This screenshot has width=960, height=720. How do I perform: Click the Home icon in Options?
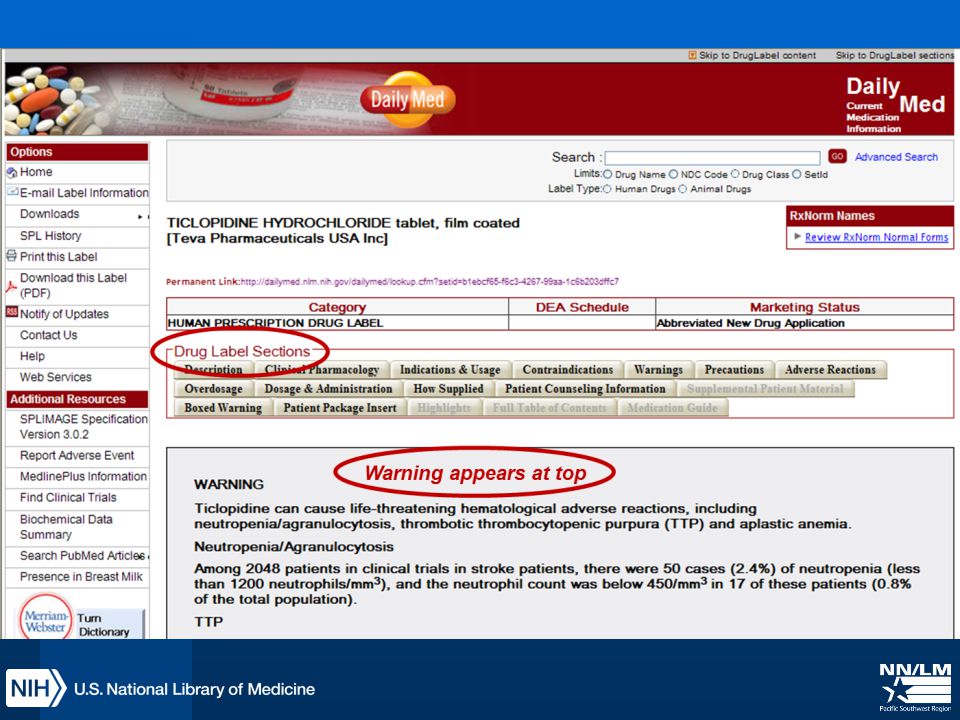pyautogui.click(x=12, y=173)
